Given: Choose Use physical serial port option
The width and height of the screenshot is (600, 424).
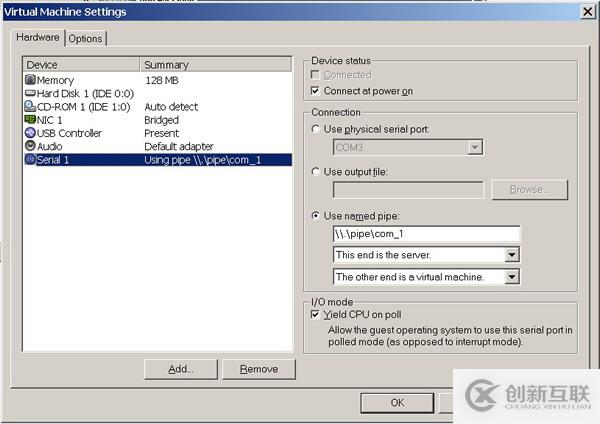Looking at the screenshot, I should (317, 129).
